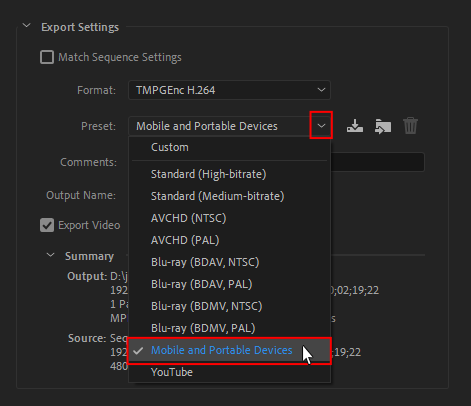This screenshot has width=471, height=406.
Task: Open the Format dropdown showing TMPGEnc H.264
Action: (x=229, y=90)
